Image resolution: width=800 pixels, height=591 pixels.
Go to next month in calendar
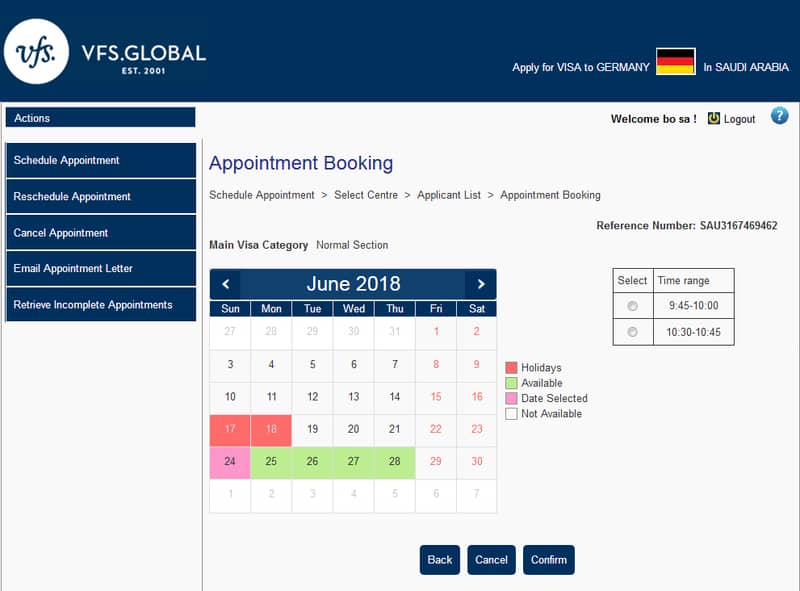[x=481, y=284]
